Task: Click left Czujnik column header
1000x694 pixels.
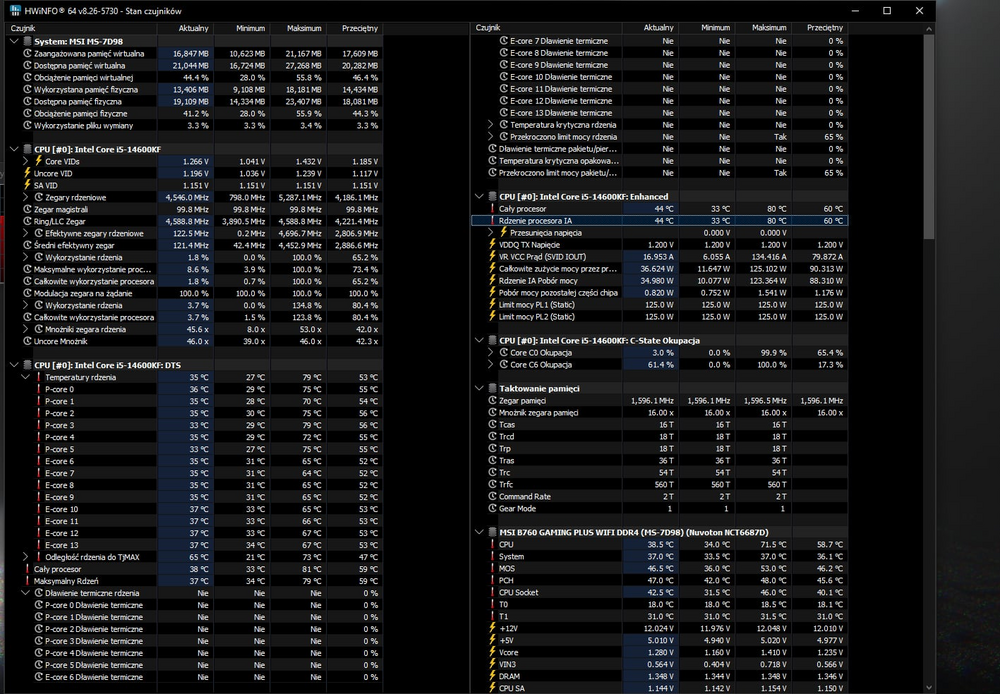Action: 81,28
